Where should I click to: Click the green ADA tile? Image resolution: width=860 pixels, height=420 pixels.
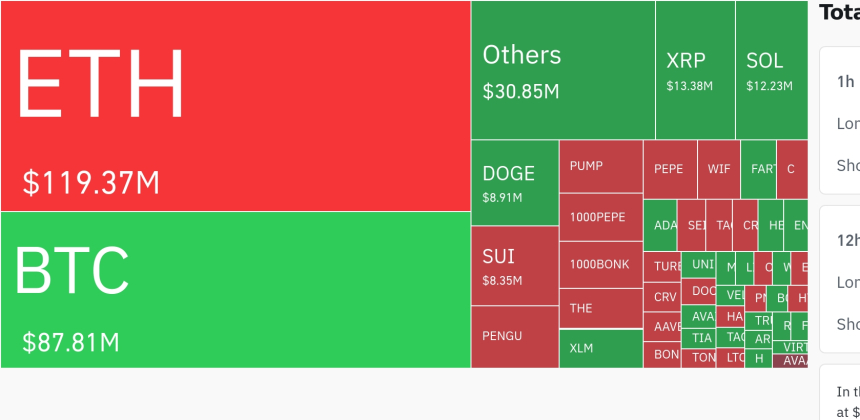click(662, 225)
